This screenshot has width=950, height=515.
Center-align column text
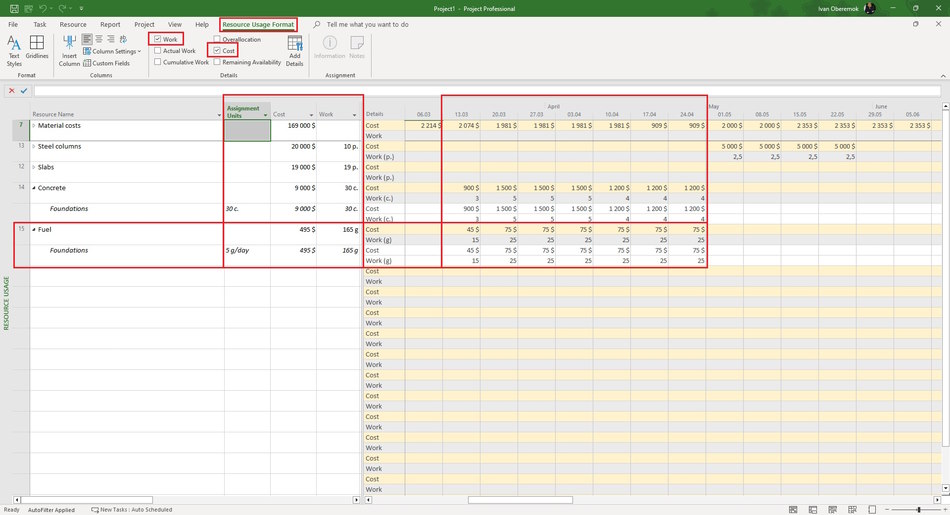pyautogui.click(x=99, y=39)
